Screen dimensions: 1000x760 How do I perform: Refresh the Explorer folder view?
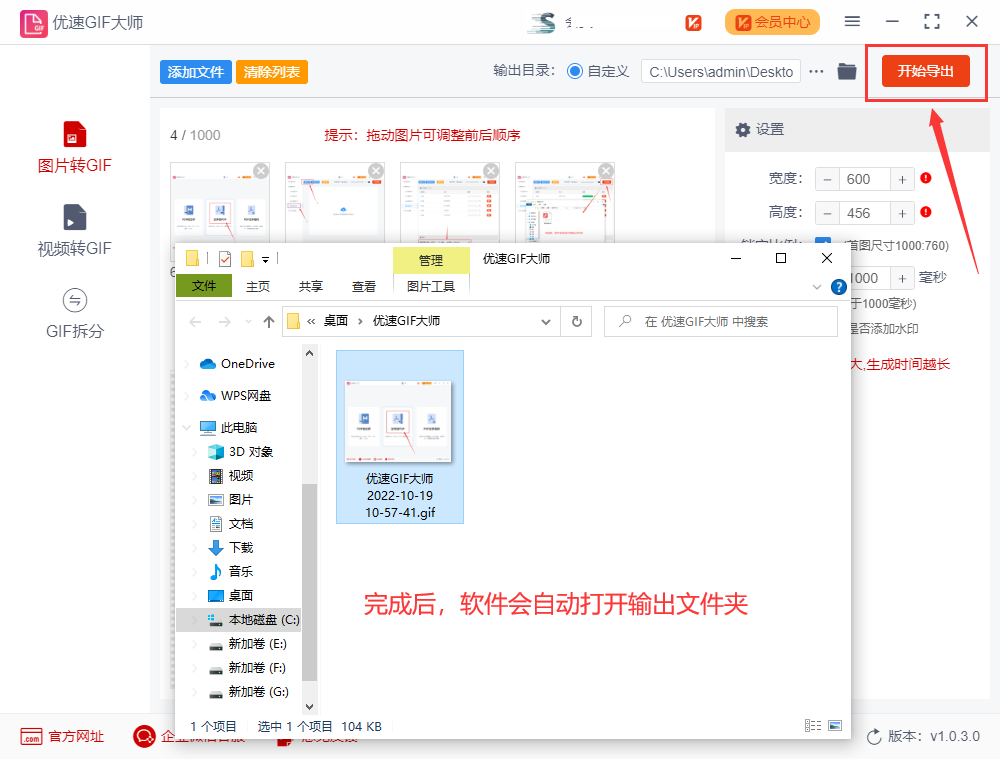pyautogui.click(x=577, y=322)
